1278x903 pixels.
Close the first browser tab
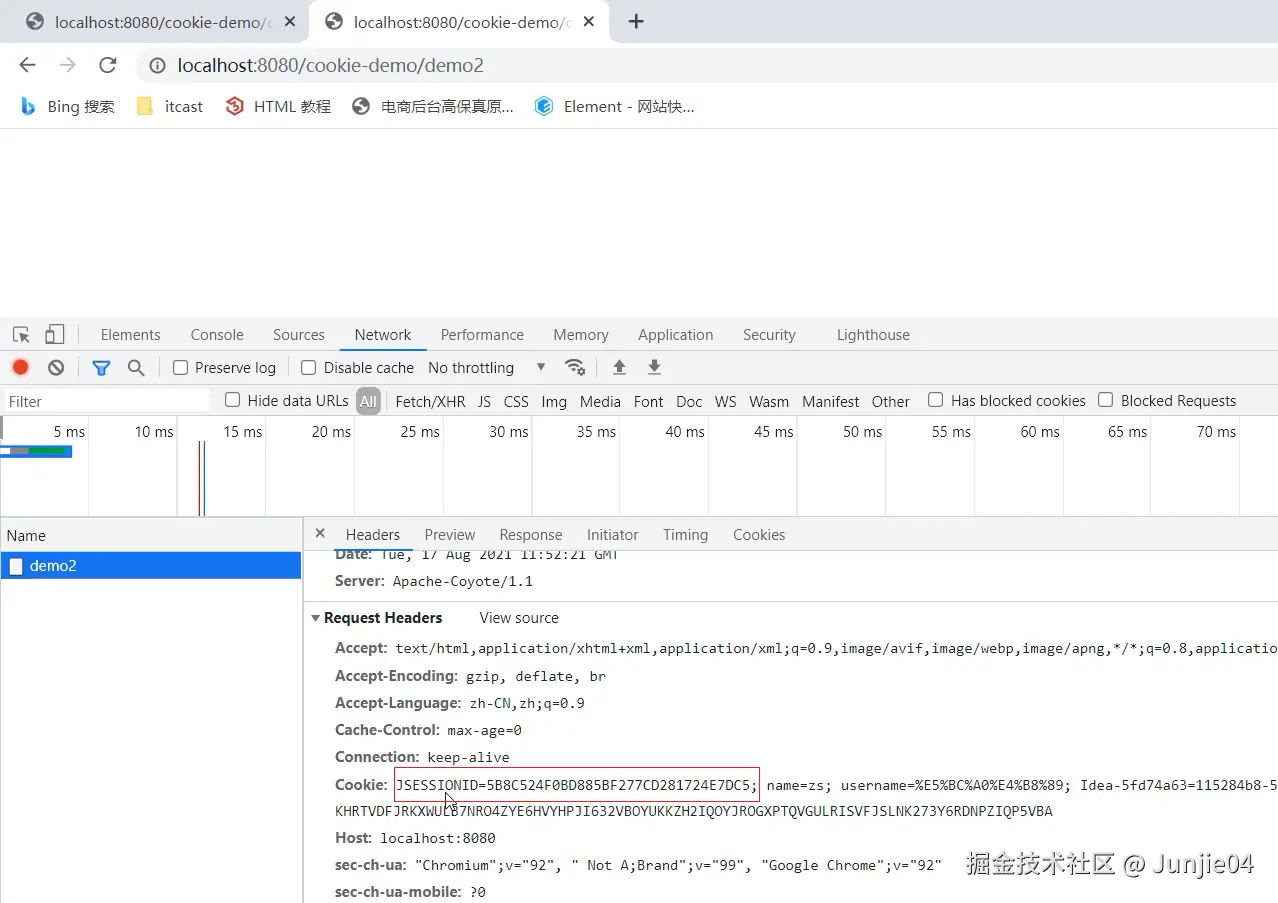[x=290, y=22]
